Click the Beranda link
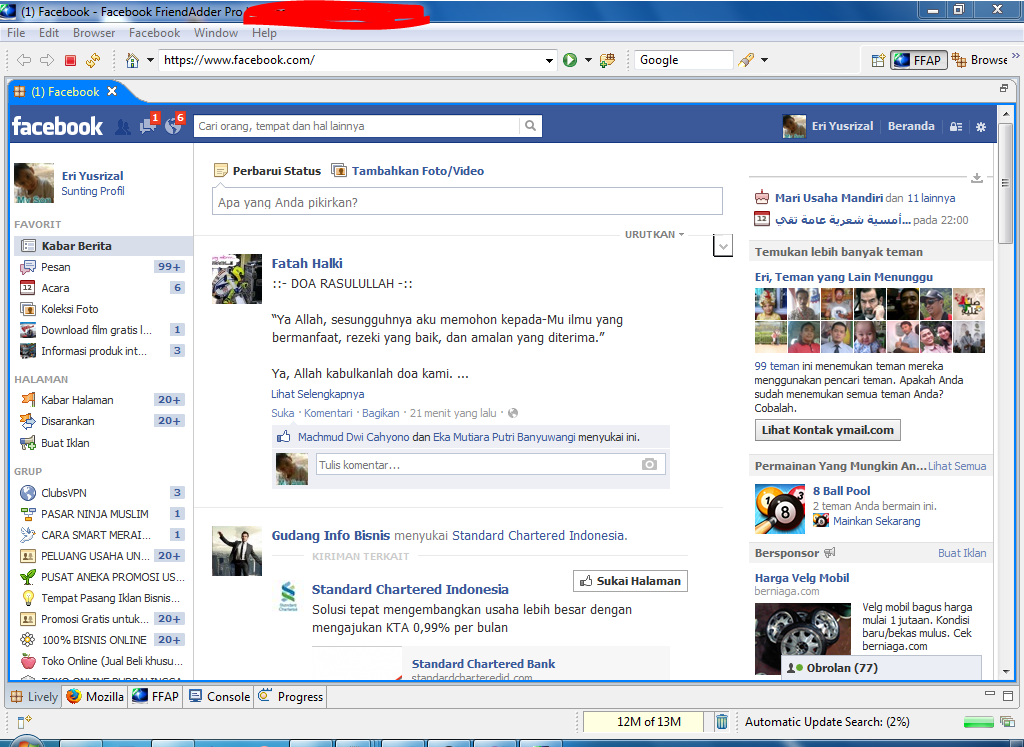The width and height of the screenshot is (1024, 747). click(x=911, y=126)
